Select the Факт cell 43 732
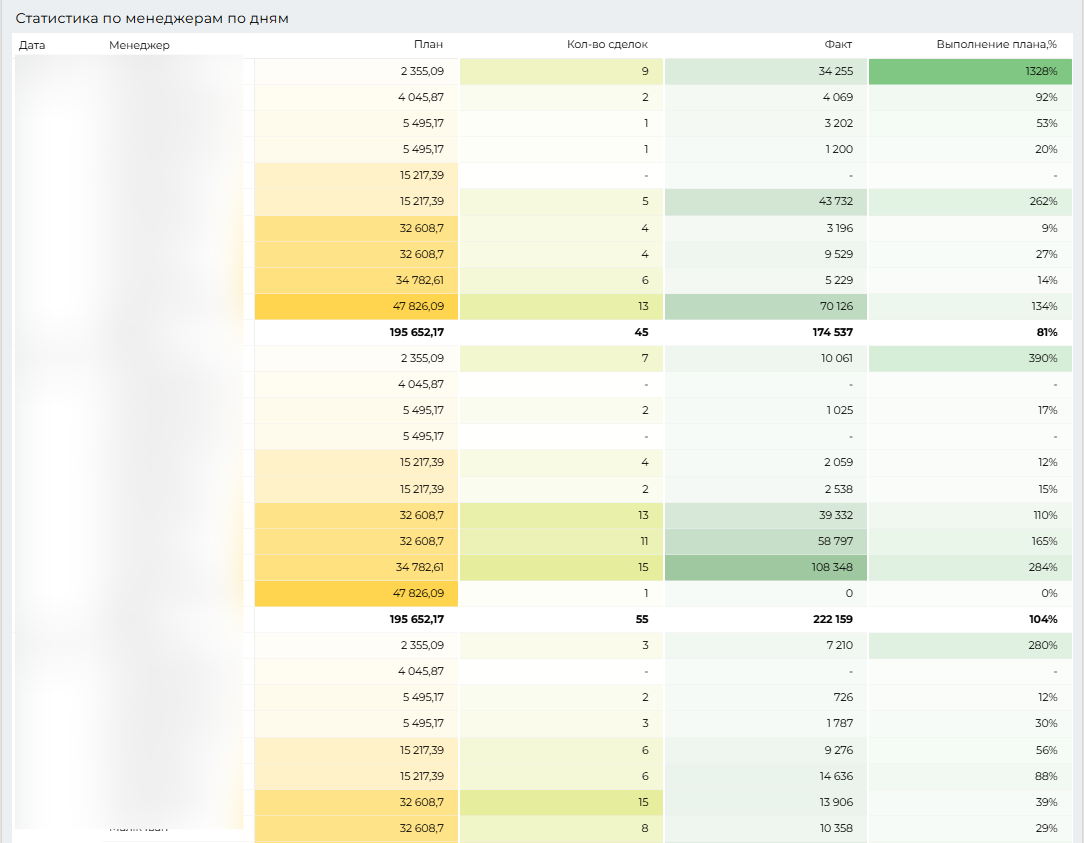The width and height of the screenshot is (1084, 843). pyautogui.click(x=765, y=201)
